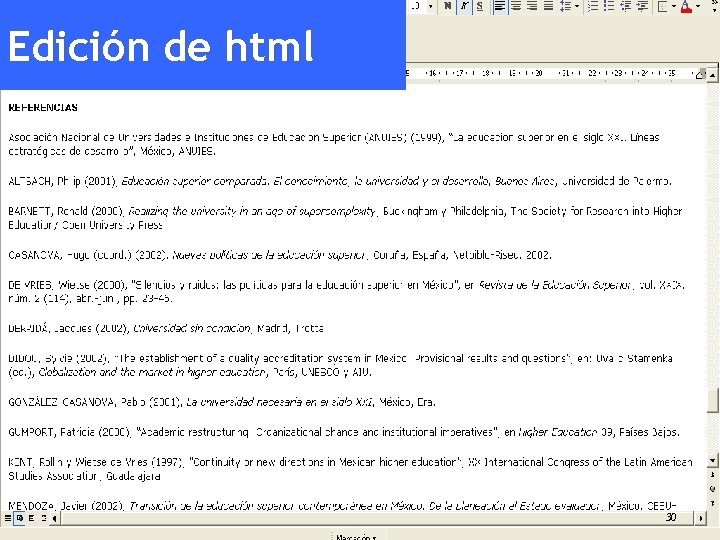
Task: Click the vertical scrollbar thumb
Action: 713,401
